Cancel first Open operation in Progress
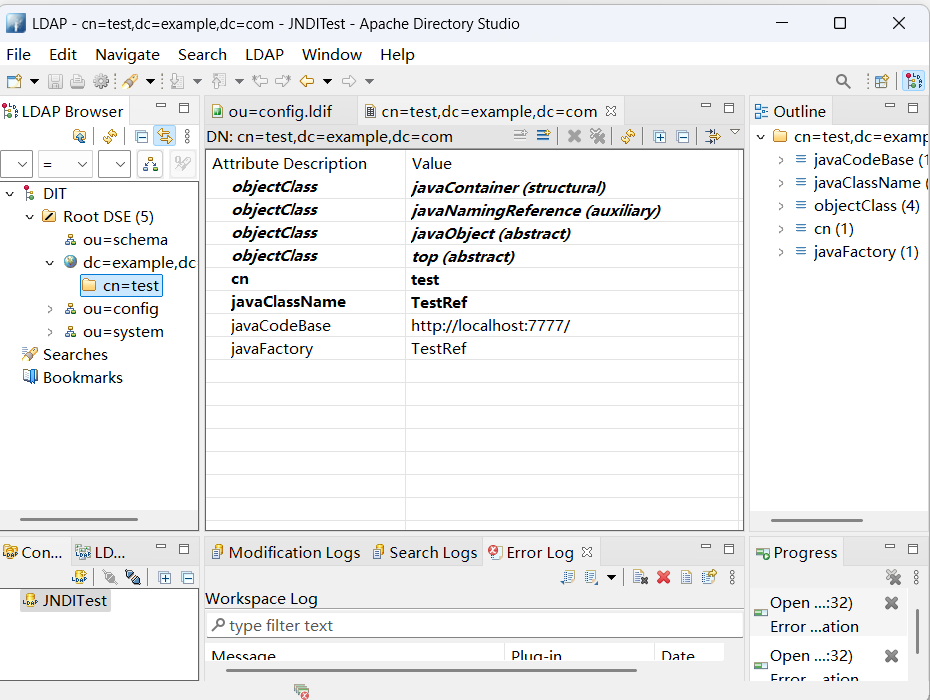Viewport: 930px width, 700px height. 891,603
